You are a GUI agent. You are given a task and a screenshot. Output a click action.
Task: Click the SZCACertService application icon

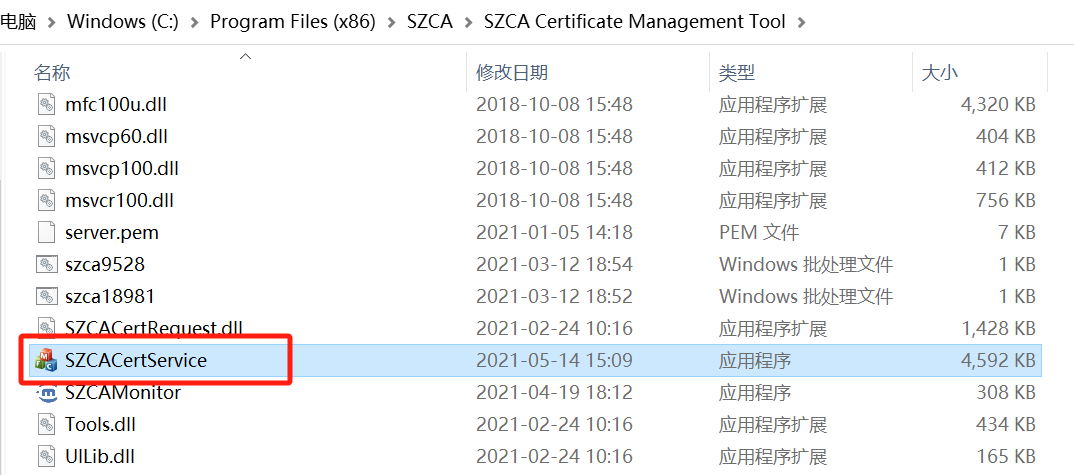[x=47, y=361]
